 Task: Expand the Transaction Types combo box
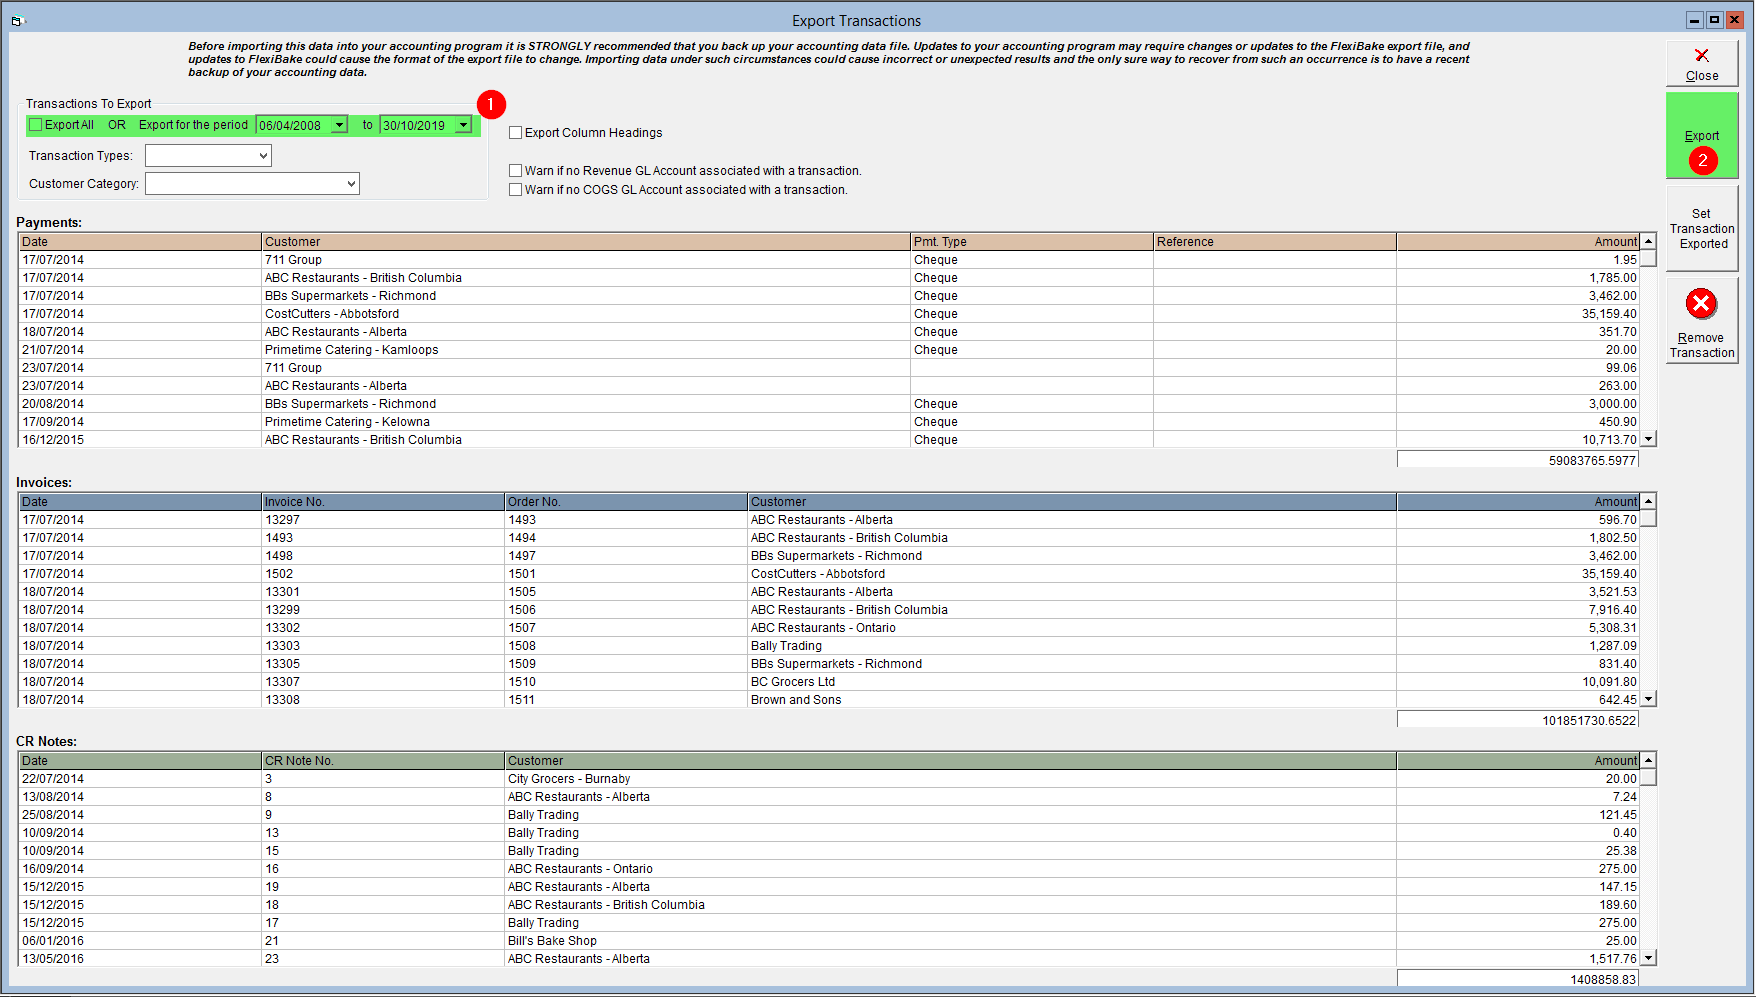[263, 156]
